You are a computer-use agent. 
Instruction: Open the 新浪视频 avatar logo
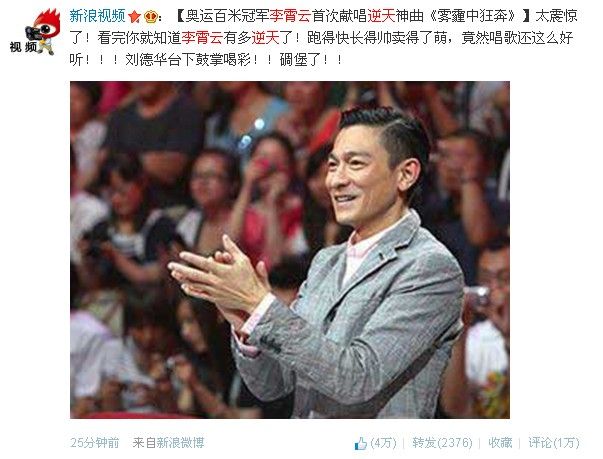tap(35, 32)
